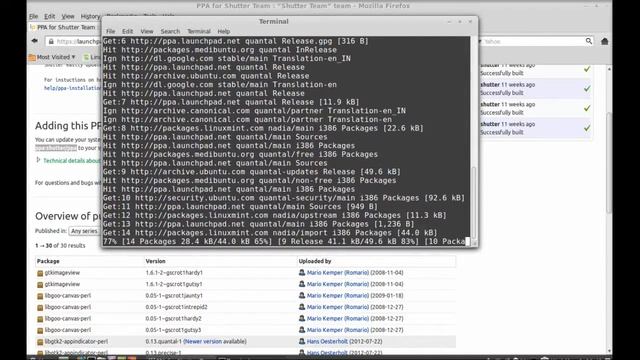Click person icon beside Hans Oesterholt 2012-07-22

pyautogui.click(x=302, y=341)
